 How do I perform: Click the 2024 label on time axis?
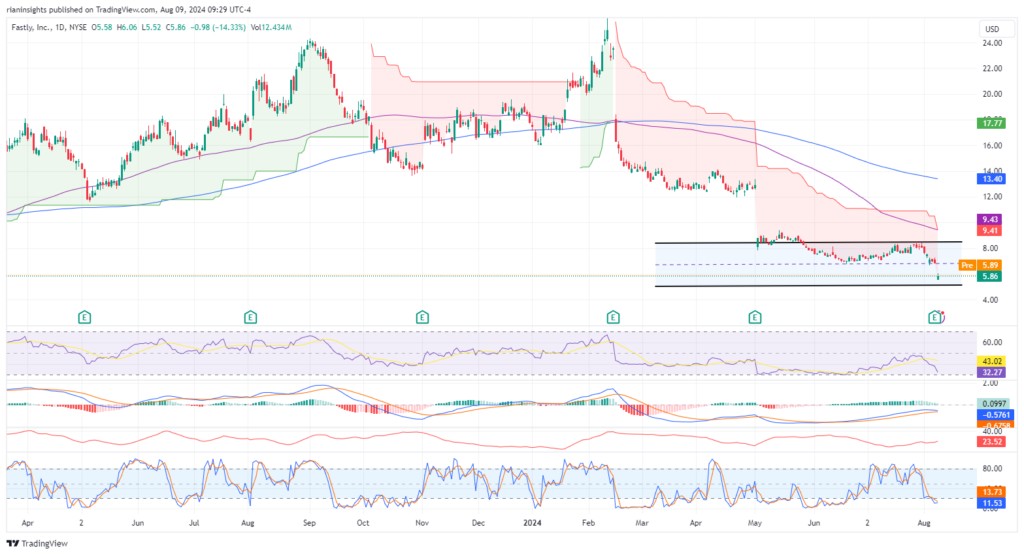[x=530, y=522]
